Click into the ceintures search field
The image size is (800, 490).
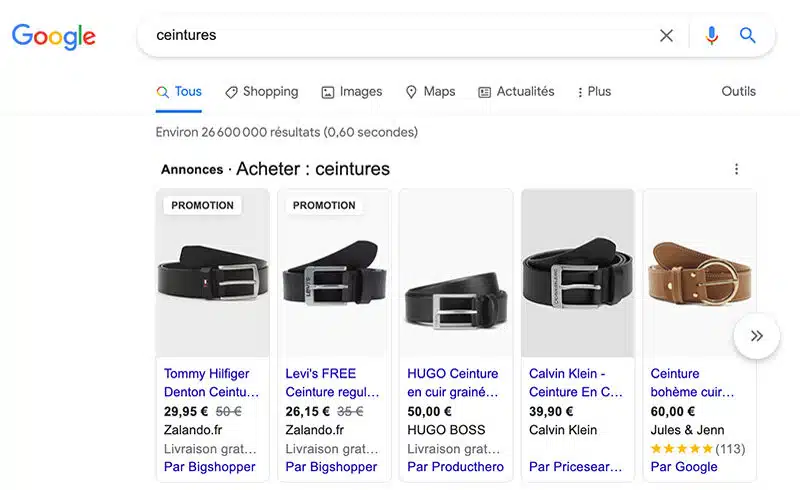click(x=400, y=36)
